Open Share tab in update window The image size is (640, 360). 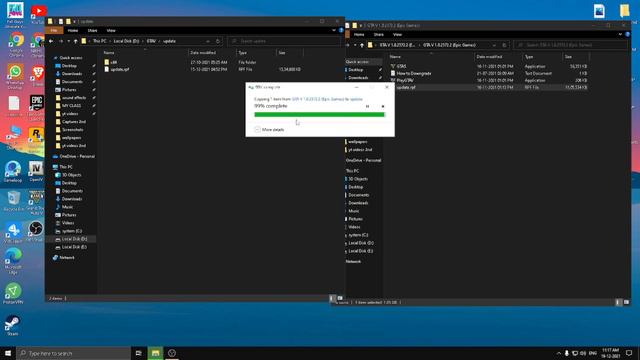tap(92, 31)
